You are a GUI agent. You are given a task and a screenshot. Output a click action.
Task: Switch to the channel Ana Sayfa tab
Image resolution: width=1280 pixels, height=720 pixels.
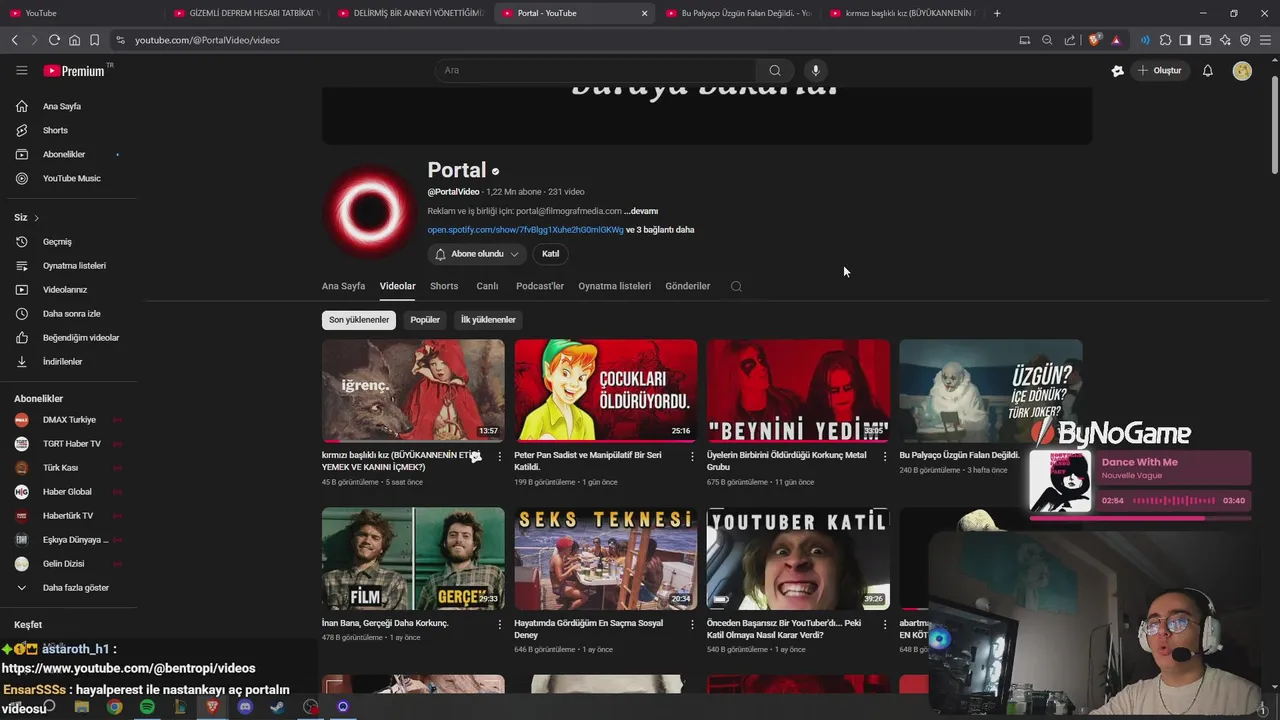[x=343, y=286]
